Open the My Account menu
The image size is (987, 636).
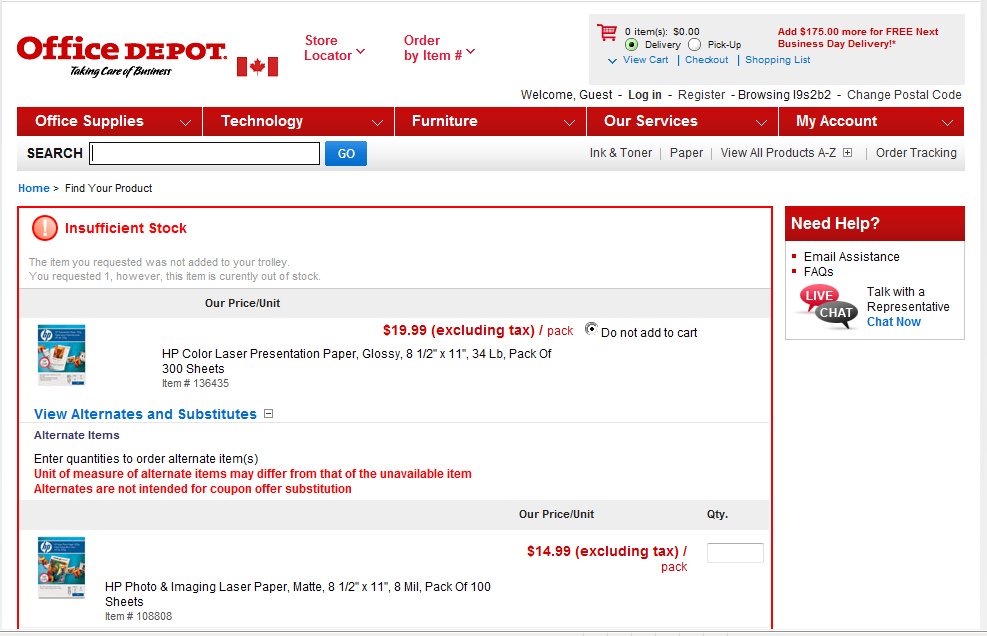[871, 122]
